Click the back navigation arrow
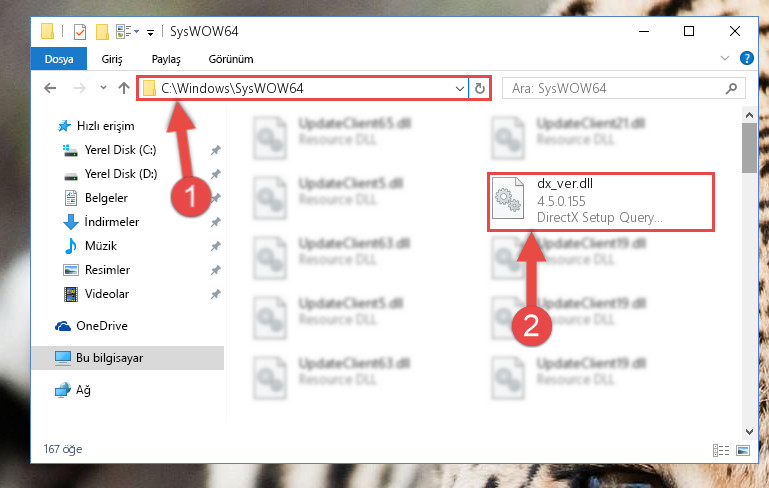 click(50, 88)
